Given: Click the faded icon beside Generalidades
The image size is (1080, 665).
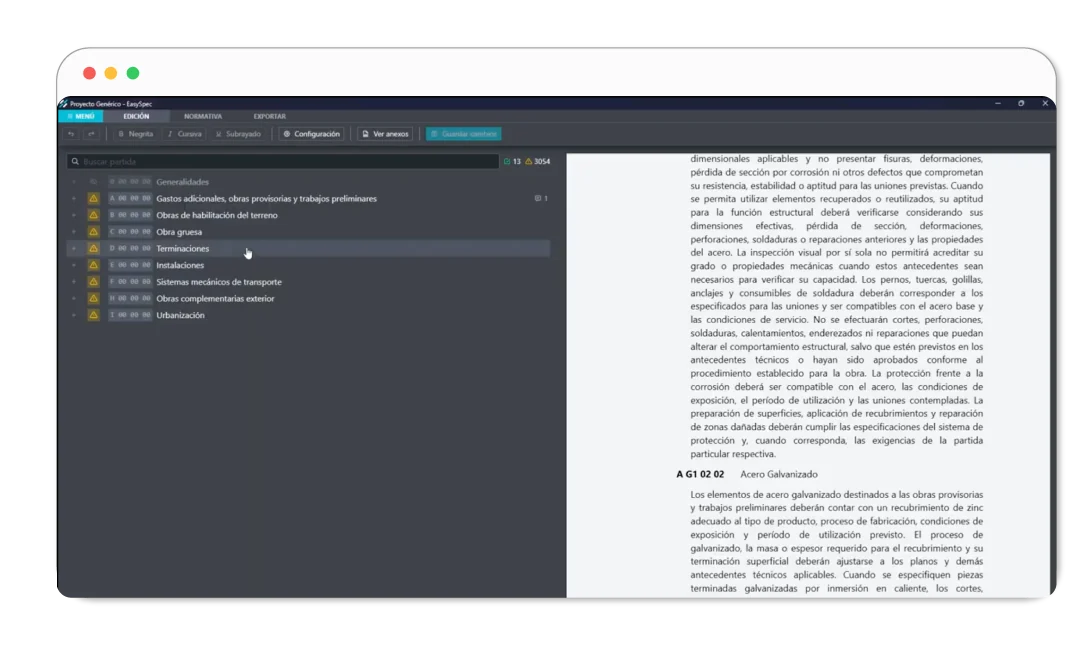Looking at the screenshot, I should coord(94,182).
